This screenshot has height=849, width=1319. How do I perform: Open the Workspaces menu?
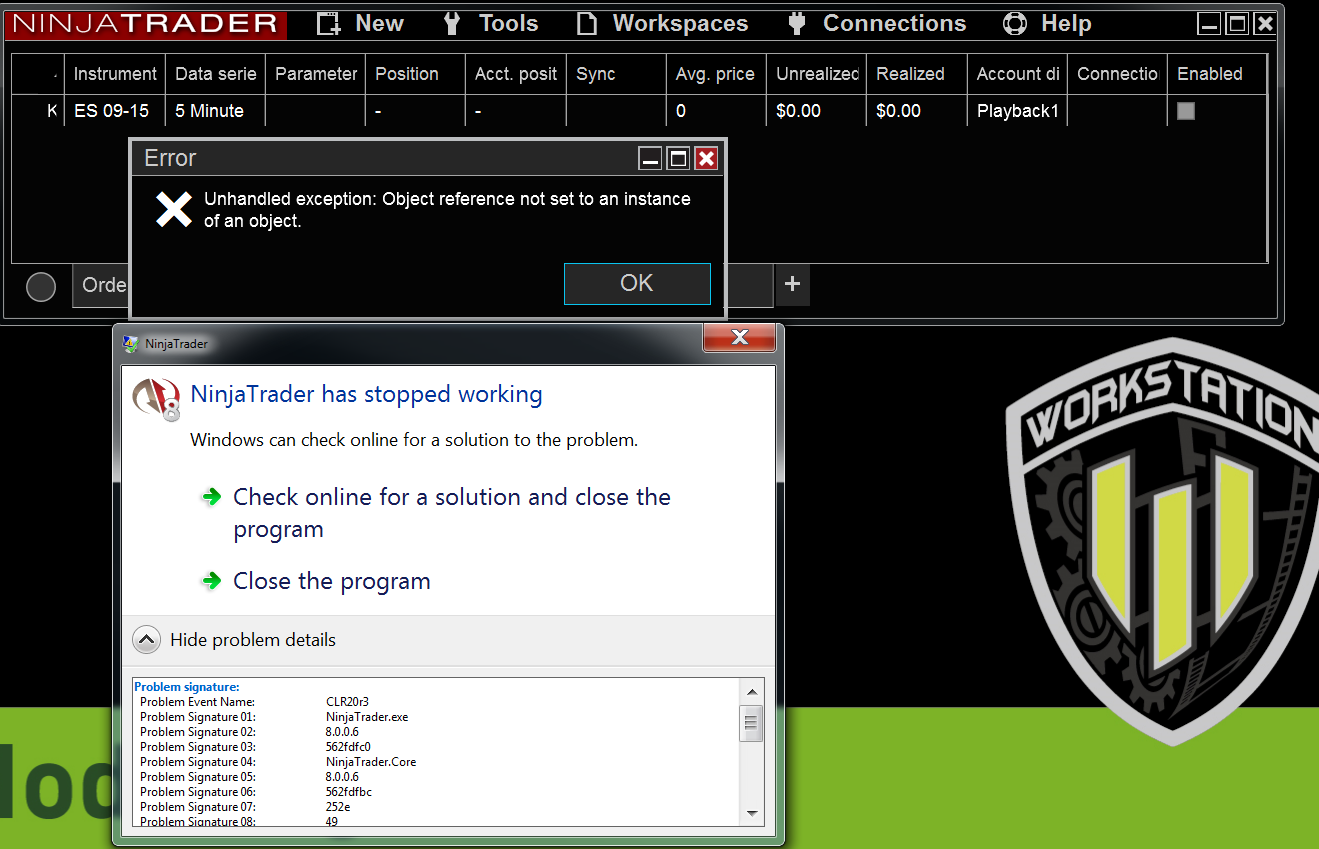(x=662, y=23)
